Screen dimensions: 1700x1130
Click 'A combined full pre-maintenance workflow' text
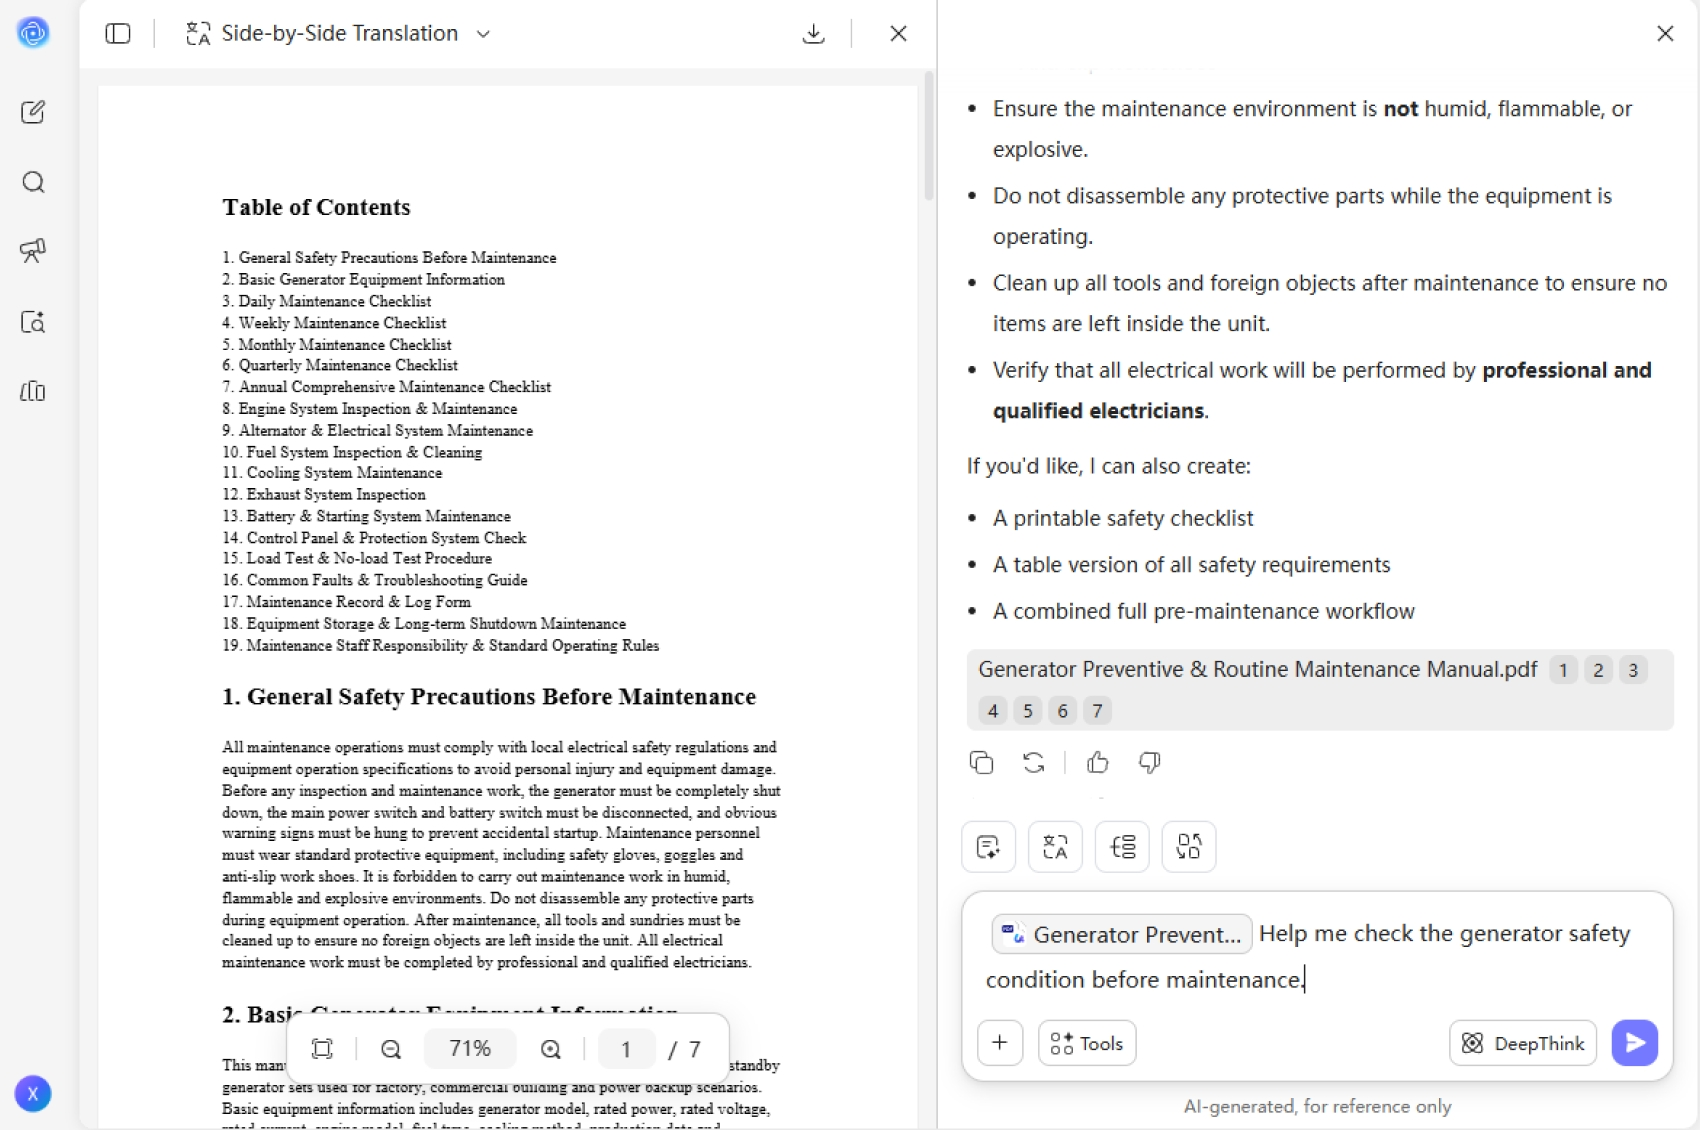(1204, 611)
